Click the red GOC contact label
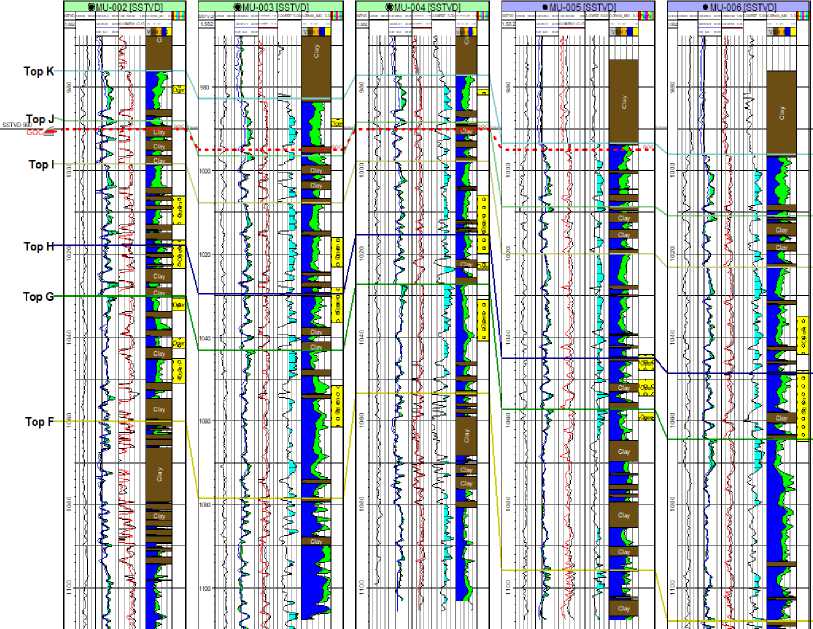The height and width of the screenshot is (629, 813). (x=35, y=132)
